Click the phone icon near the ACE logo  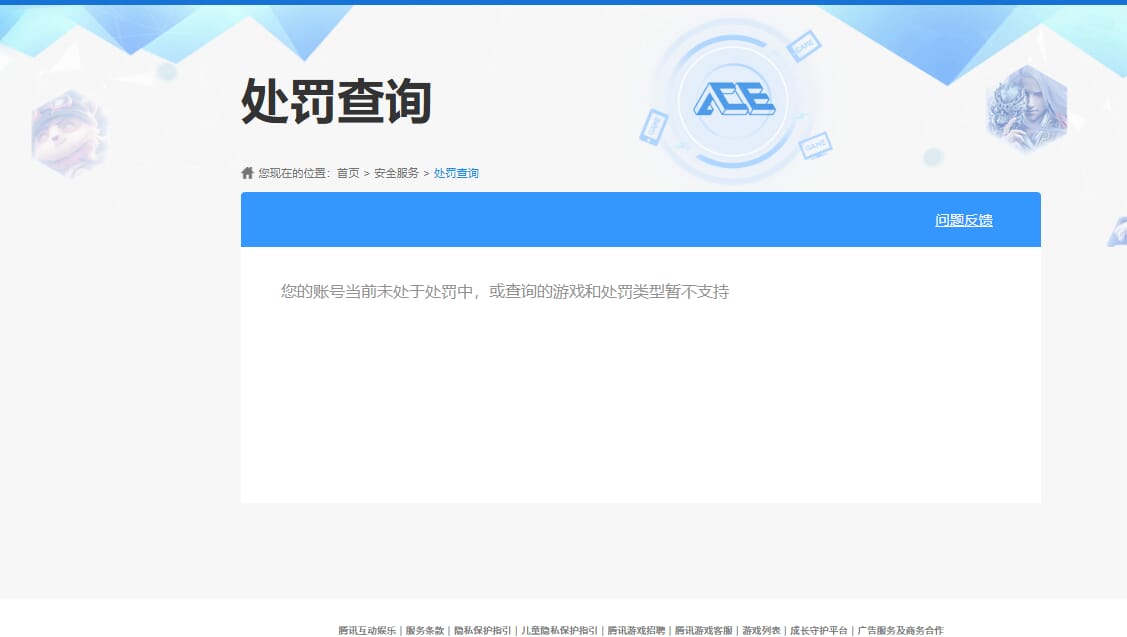(653, 128)
